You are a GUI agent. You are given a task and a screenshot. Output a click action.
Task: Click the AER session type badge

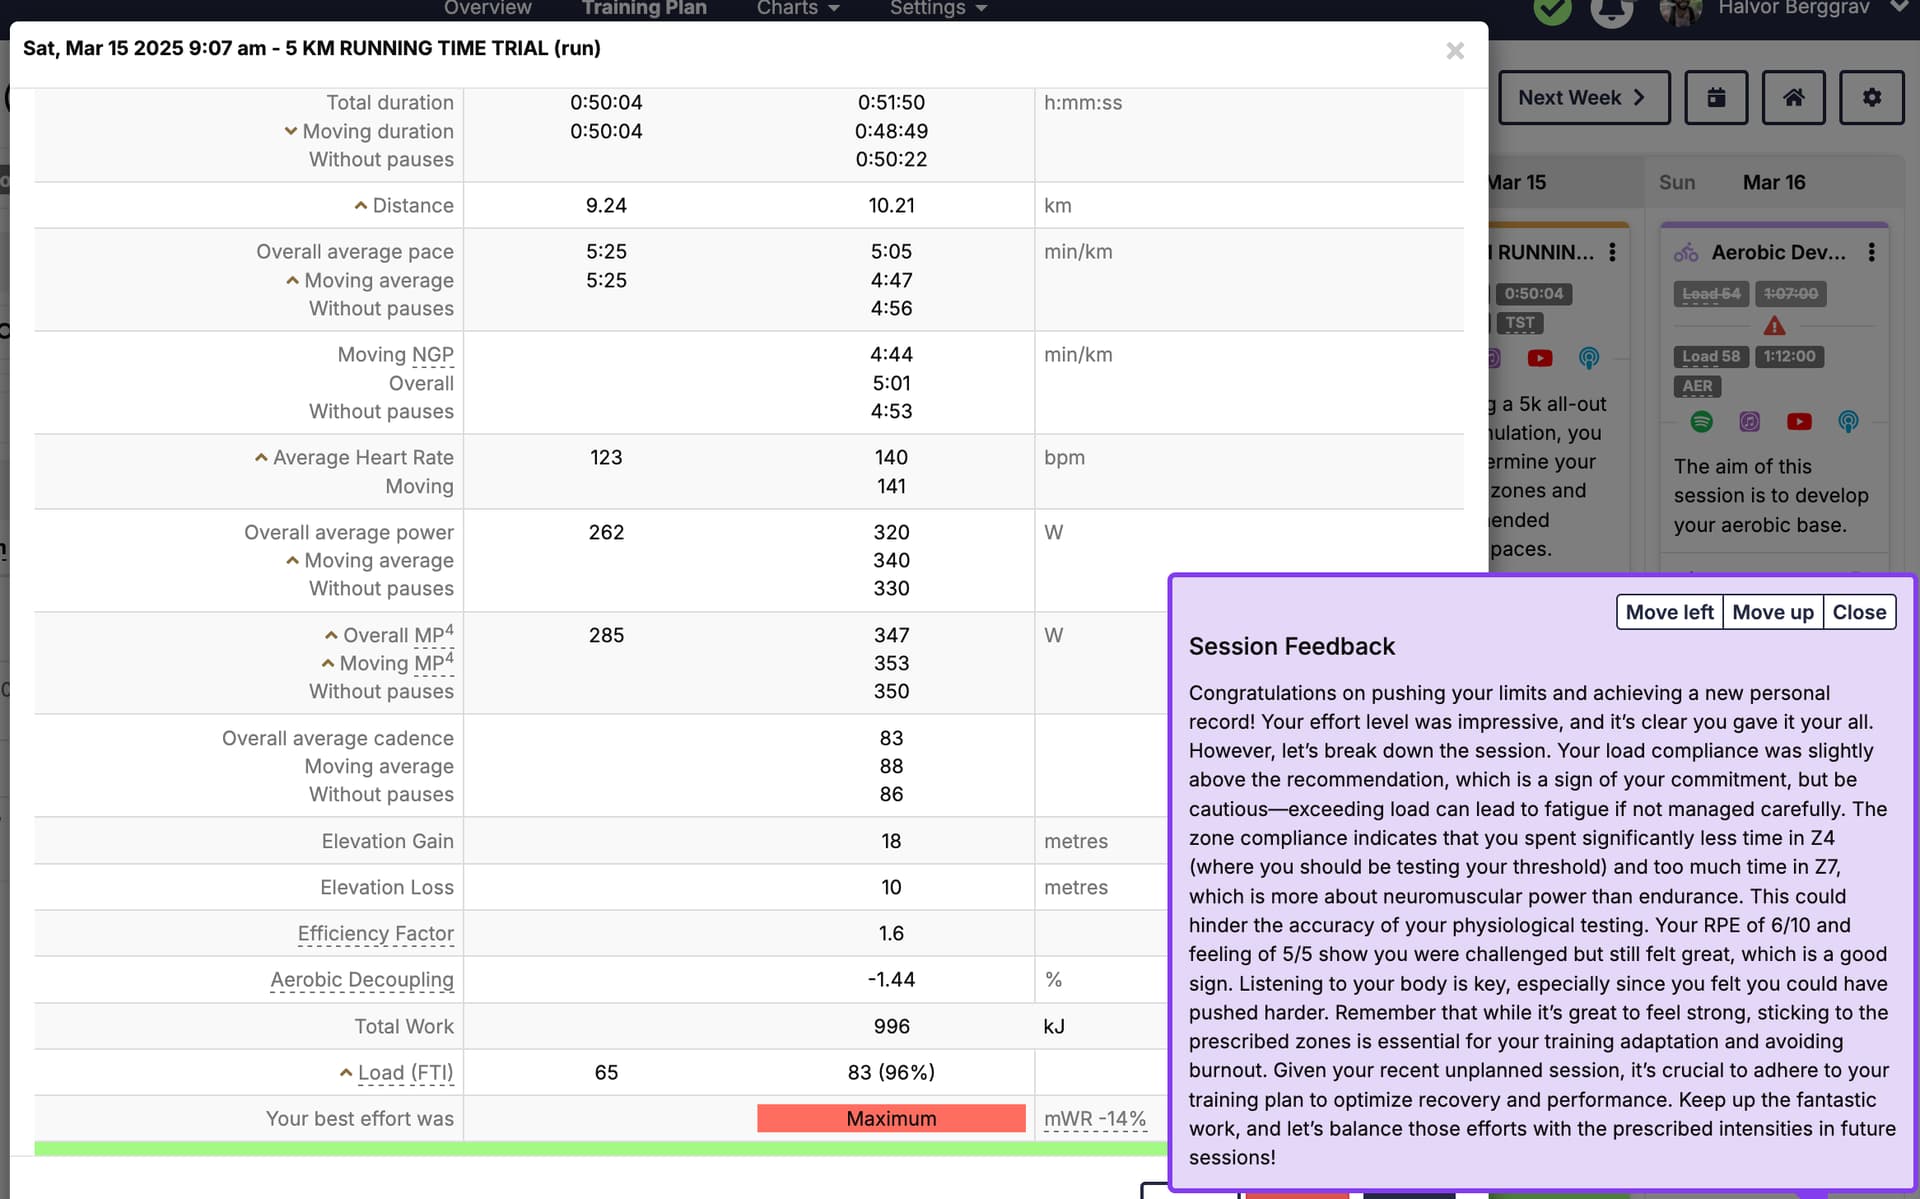point(1697,386)
